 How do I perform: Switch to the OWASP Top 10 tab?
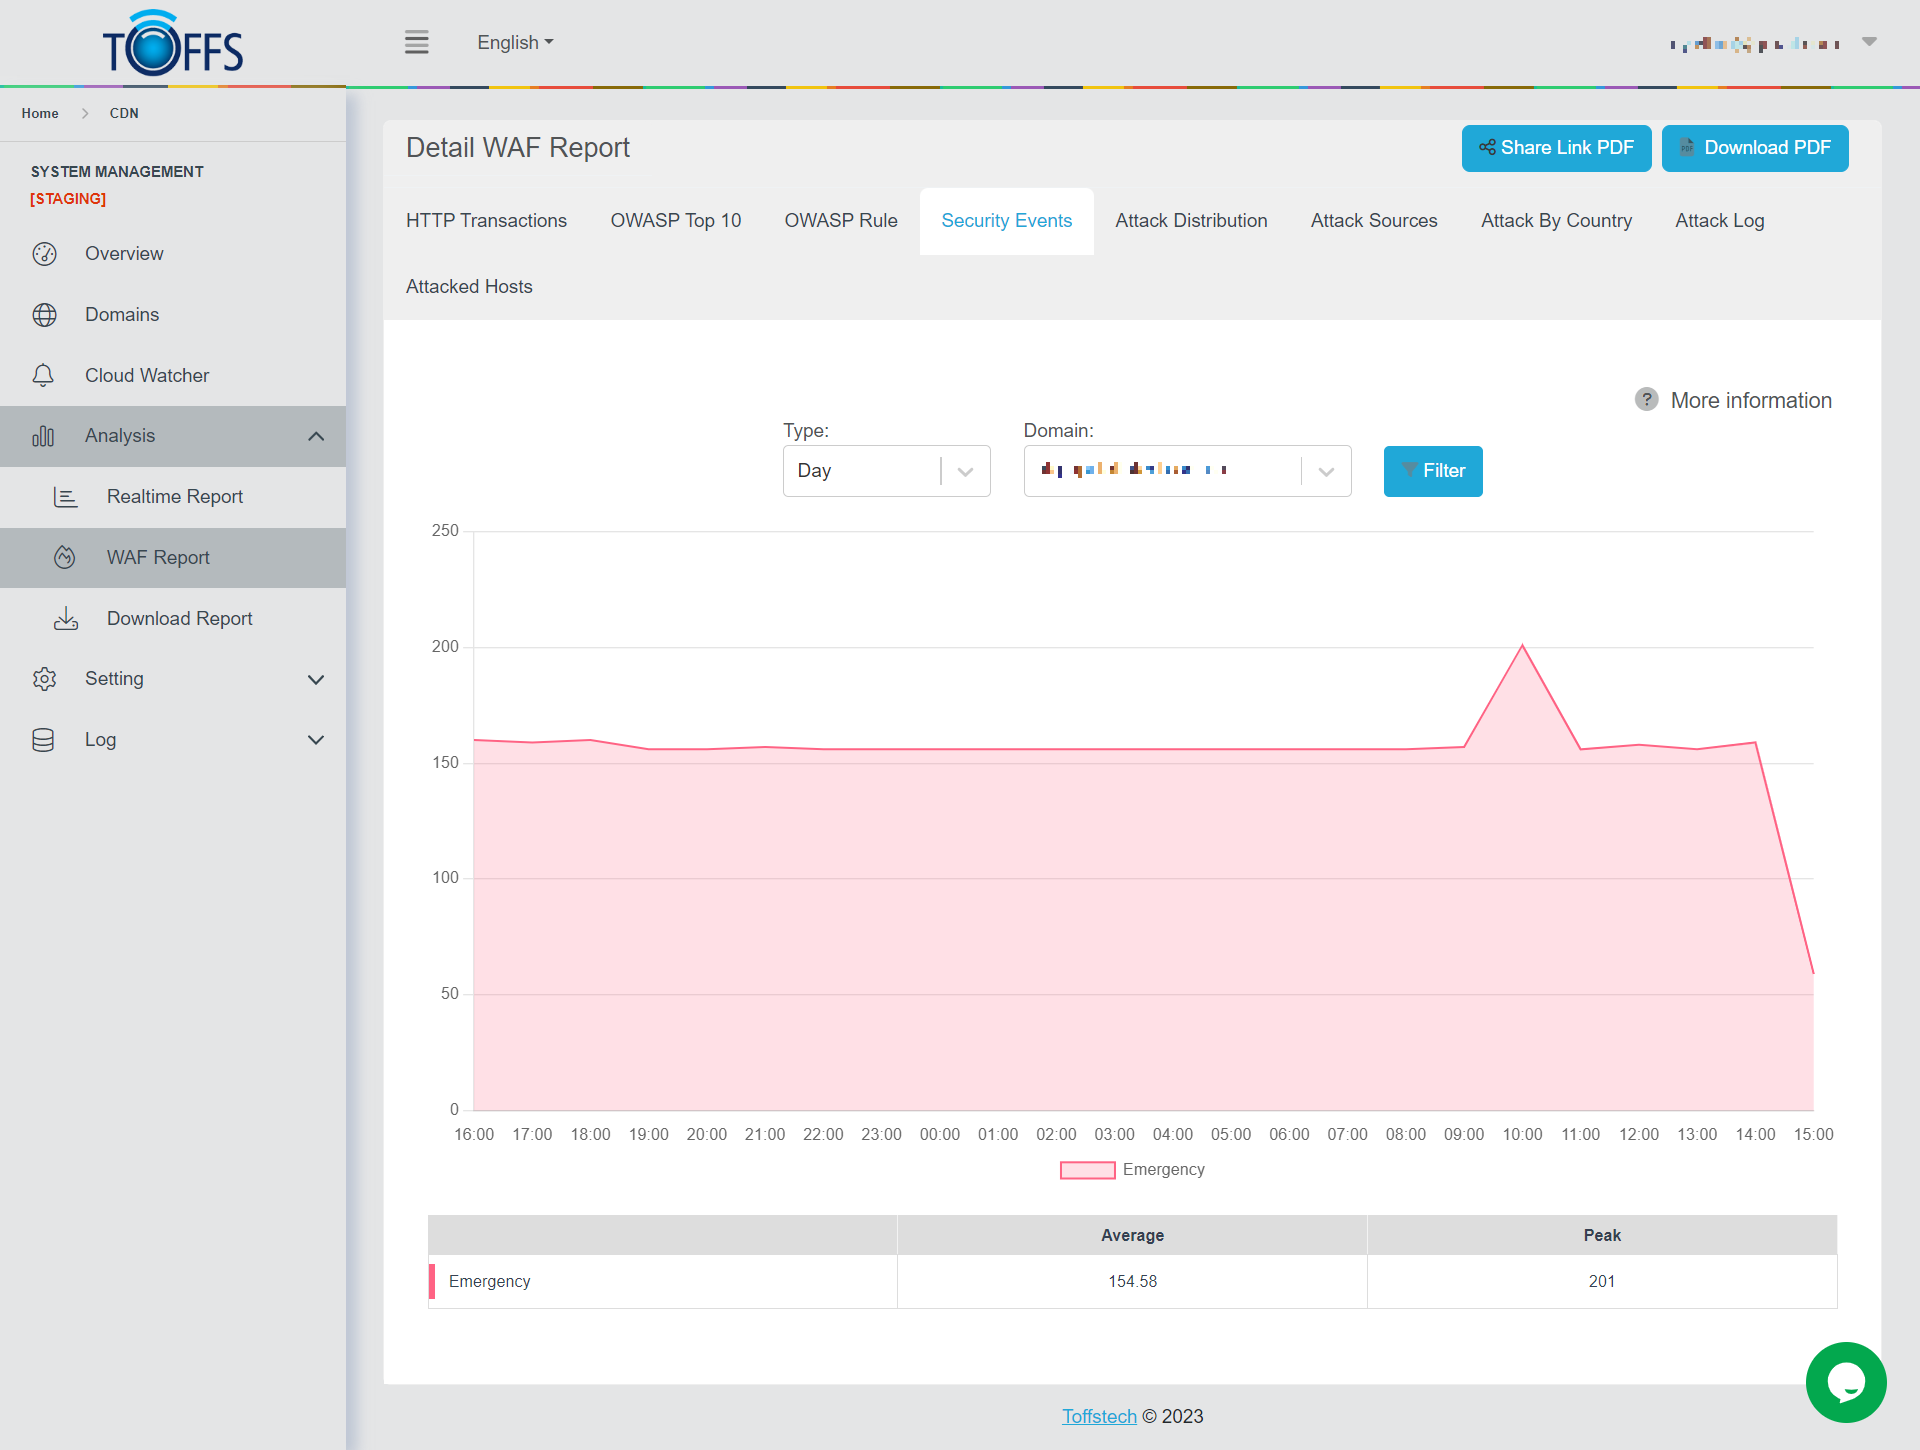click(x=675, y=221)
